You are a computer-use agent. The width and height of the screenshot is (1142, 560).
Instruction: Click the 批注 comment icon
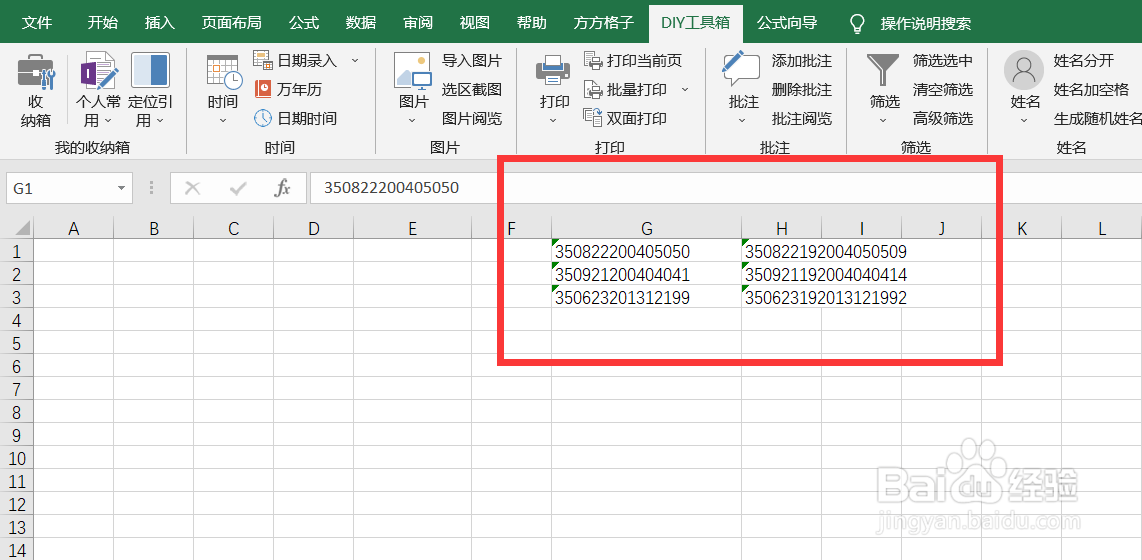click(741, 70)
